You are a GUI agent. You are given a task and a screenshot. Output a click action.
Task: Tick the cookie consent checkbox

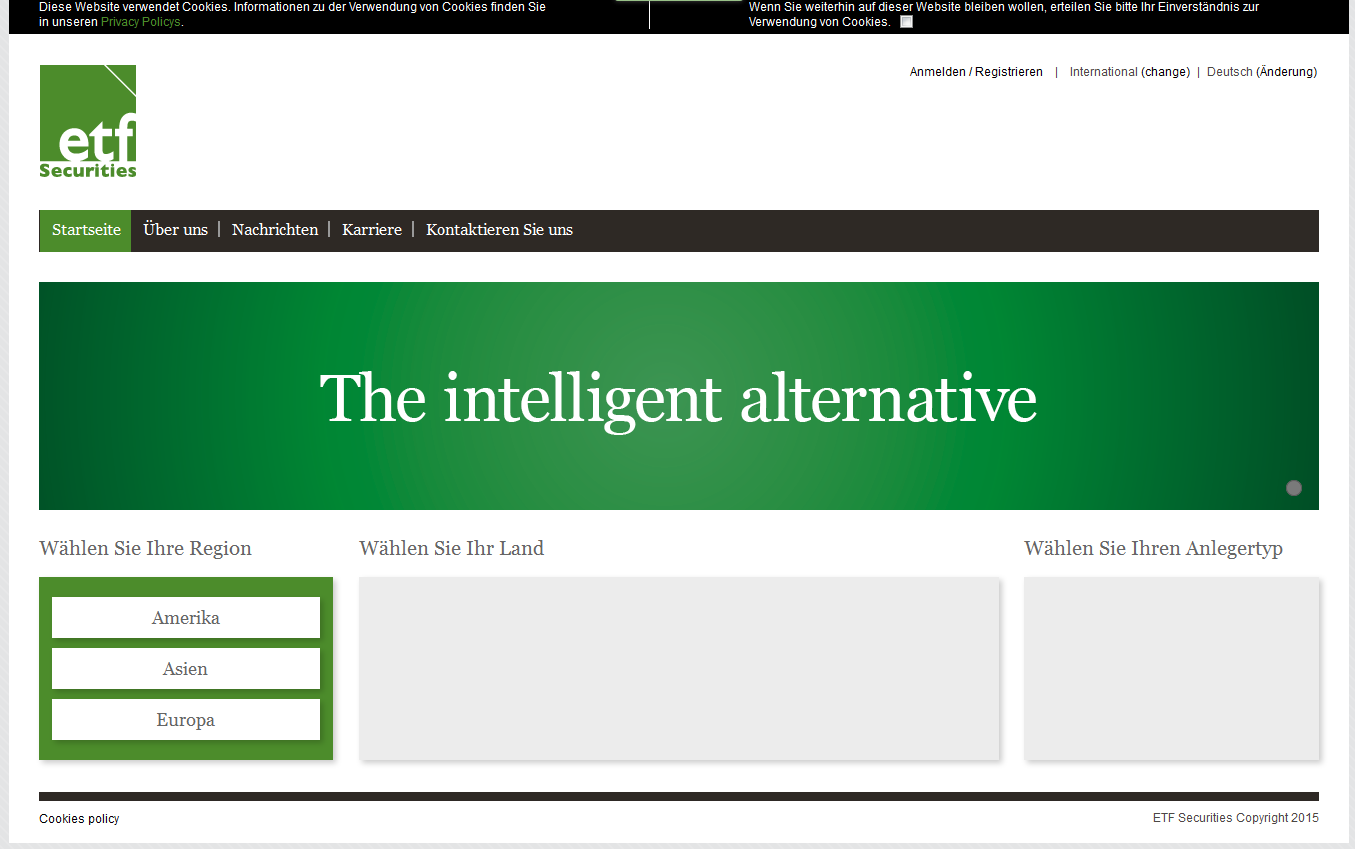[906, 22]
